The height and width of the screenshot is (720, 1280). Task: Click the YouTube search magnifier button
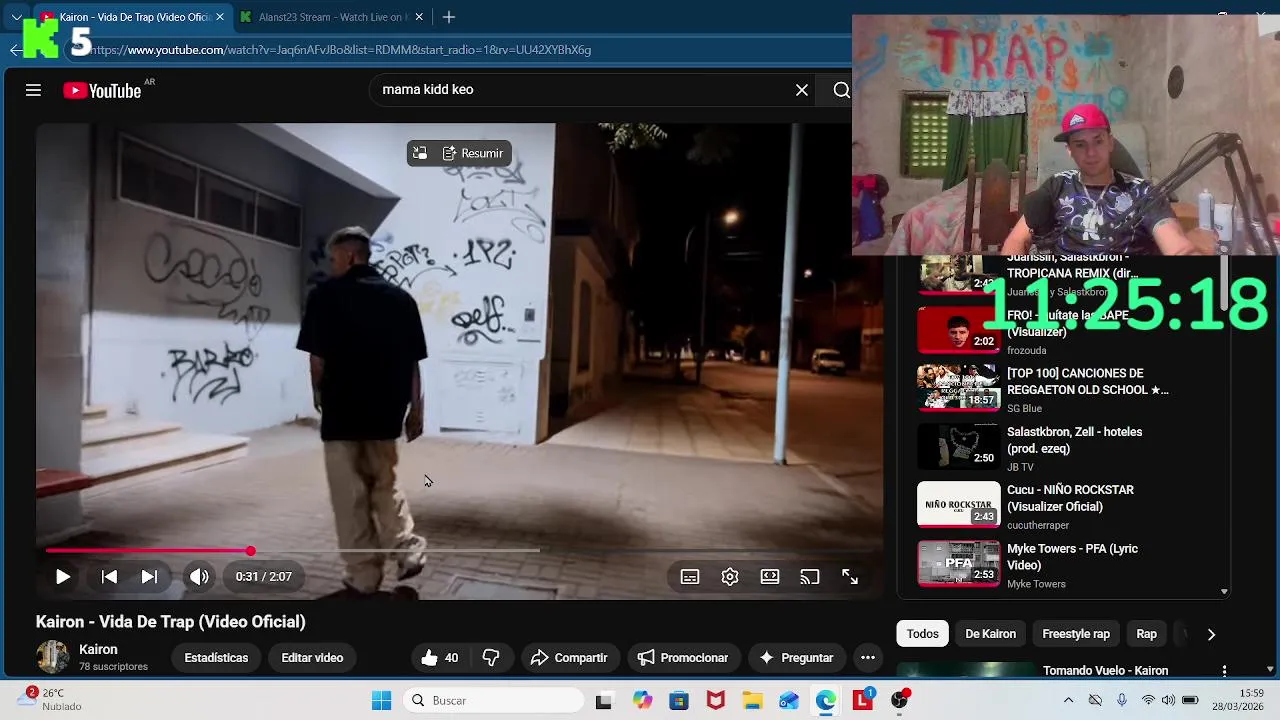coord(841,90)
